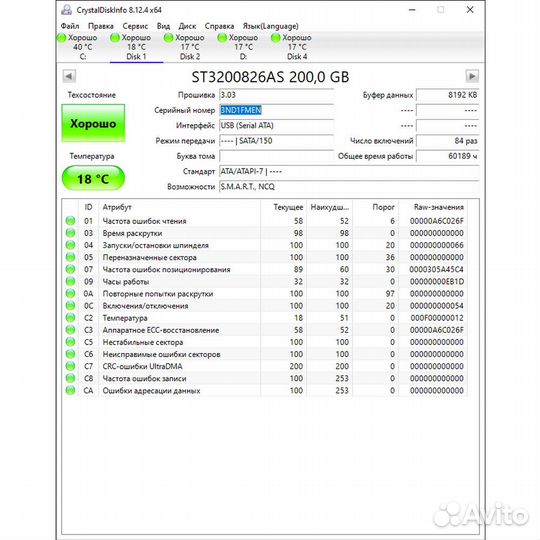Click status icon of attribute 03 Время раскрутки
540x540 pixels.
71,233
